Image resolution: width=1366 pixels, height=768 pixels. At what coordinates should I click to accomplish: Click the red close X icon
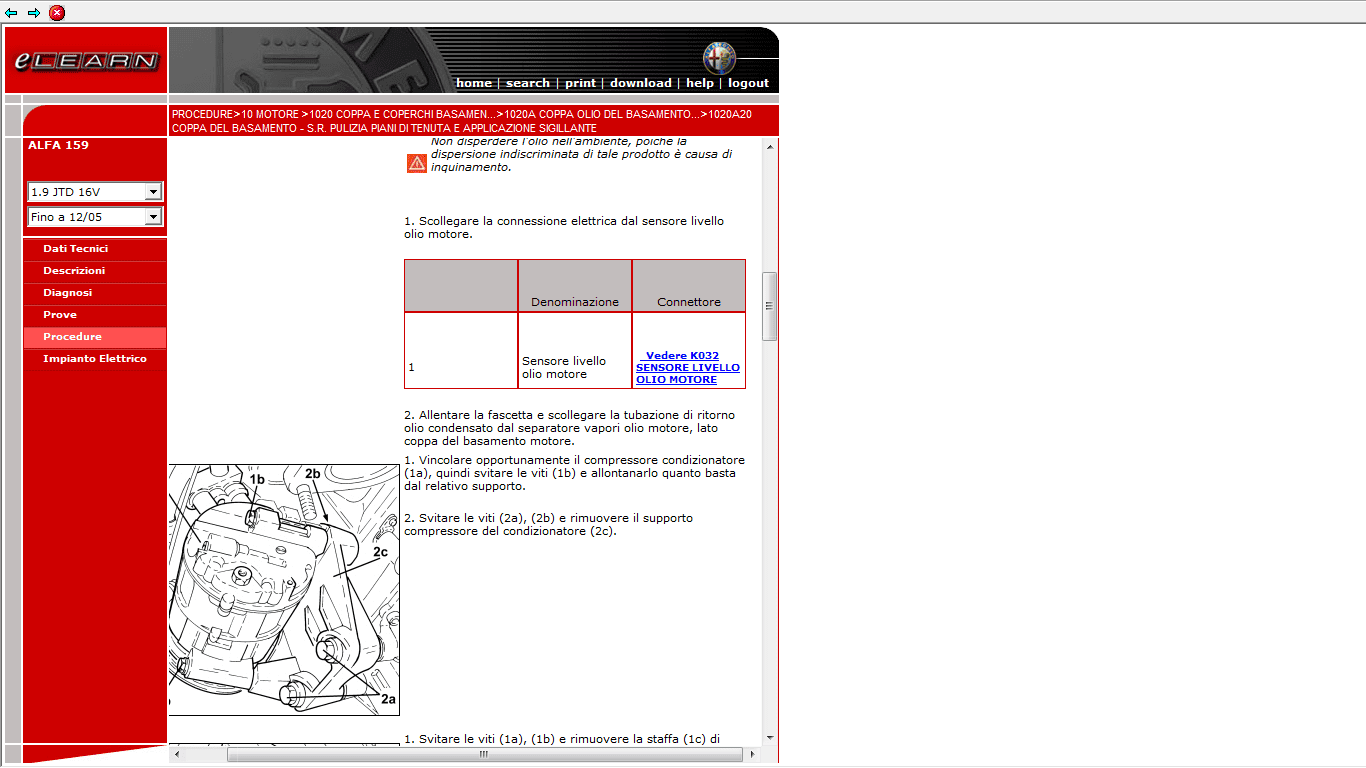tap(57, 13)
